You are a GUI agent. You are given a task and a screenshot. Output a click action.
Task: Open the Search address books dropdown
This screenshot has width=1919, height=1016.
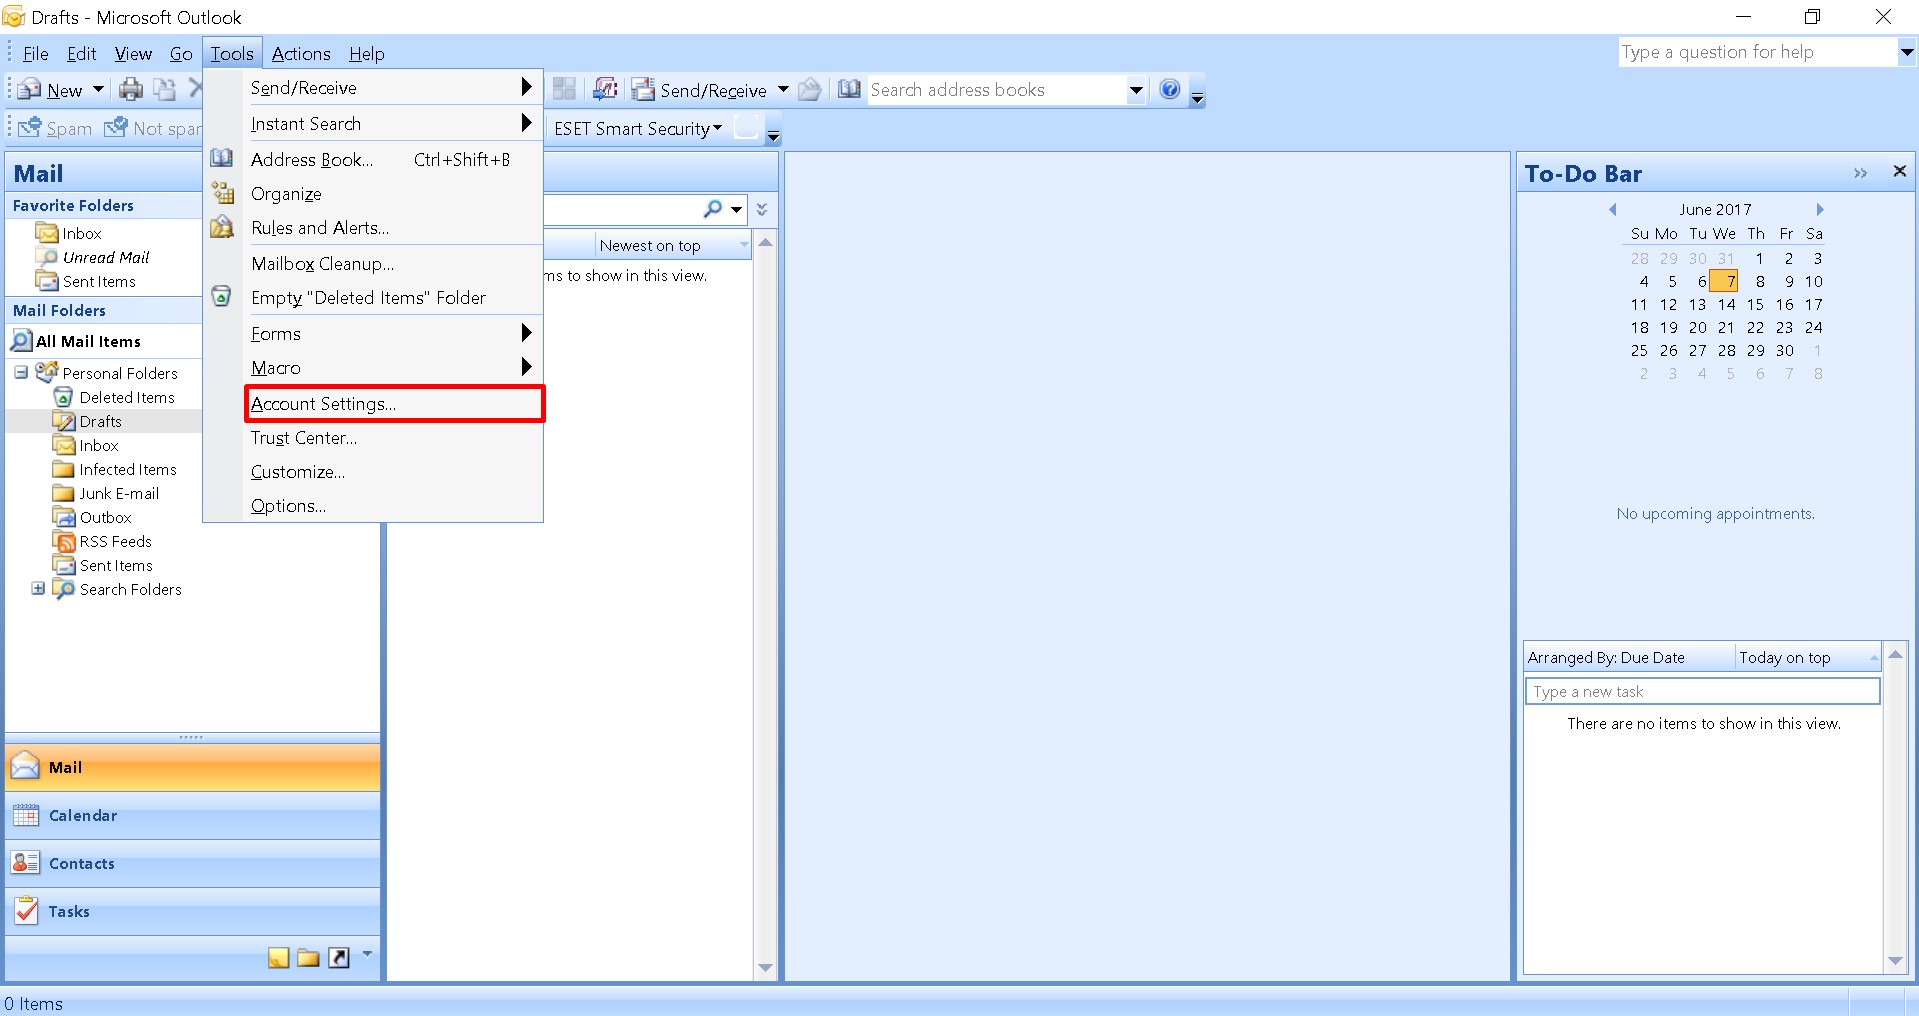(x=1136, y=90)
